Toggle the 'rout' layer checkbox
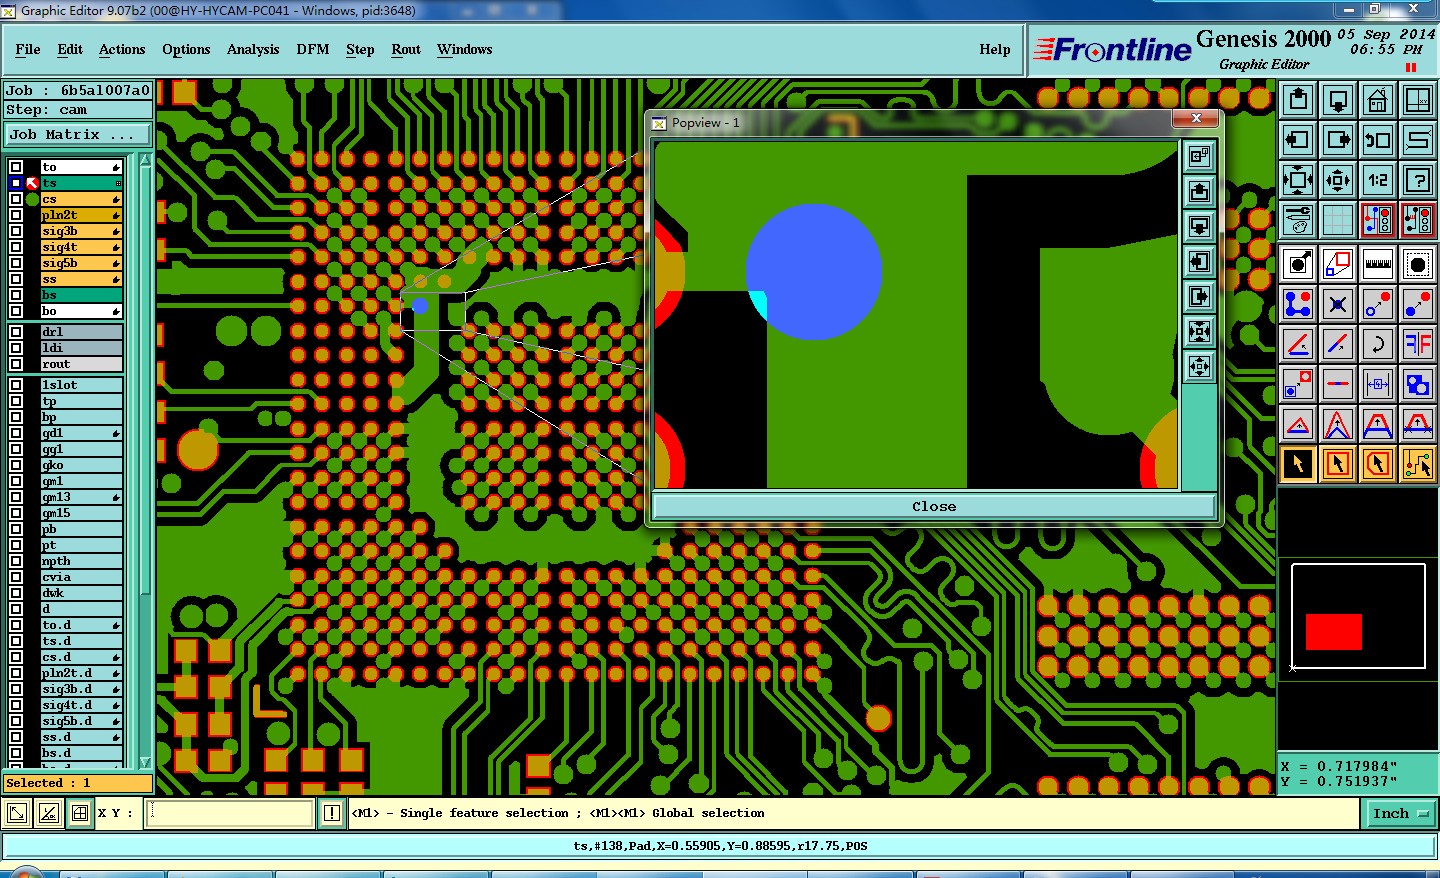The height and width of the screenshot is (878, 1440). click(x=16, y=364)
